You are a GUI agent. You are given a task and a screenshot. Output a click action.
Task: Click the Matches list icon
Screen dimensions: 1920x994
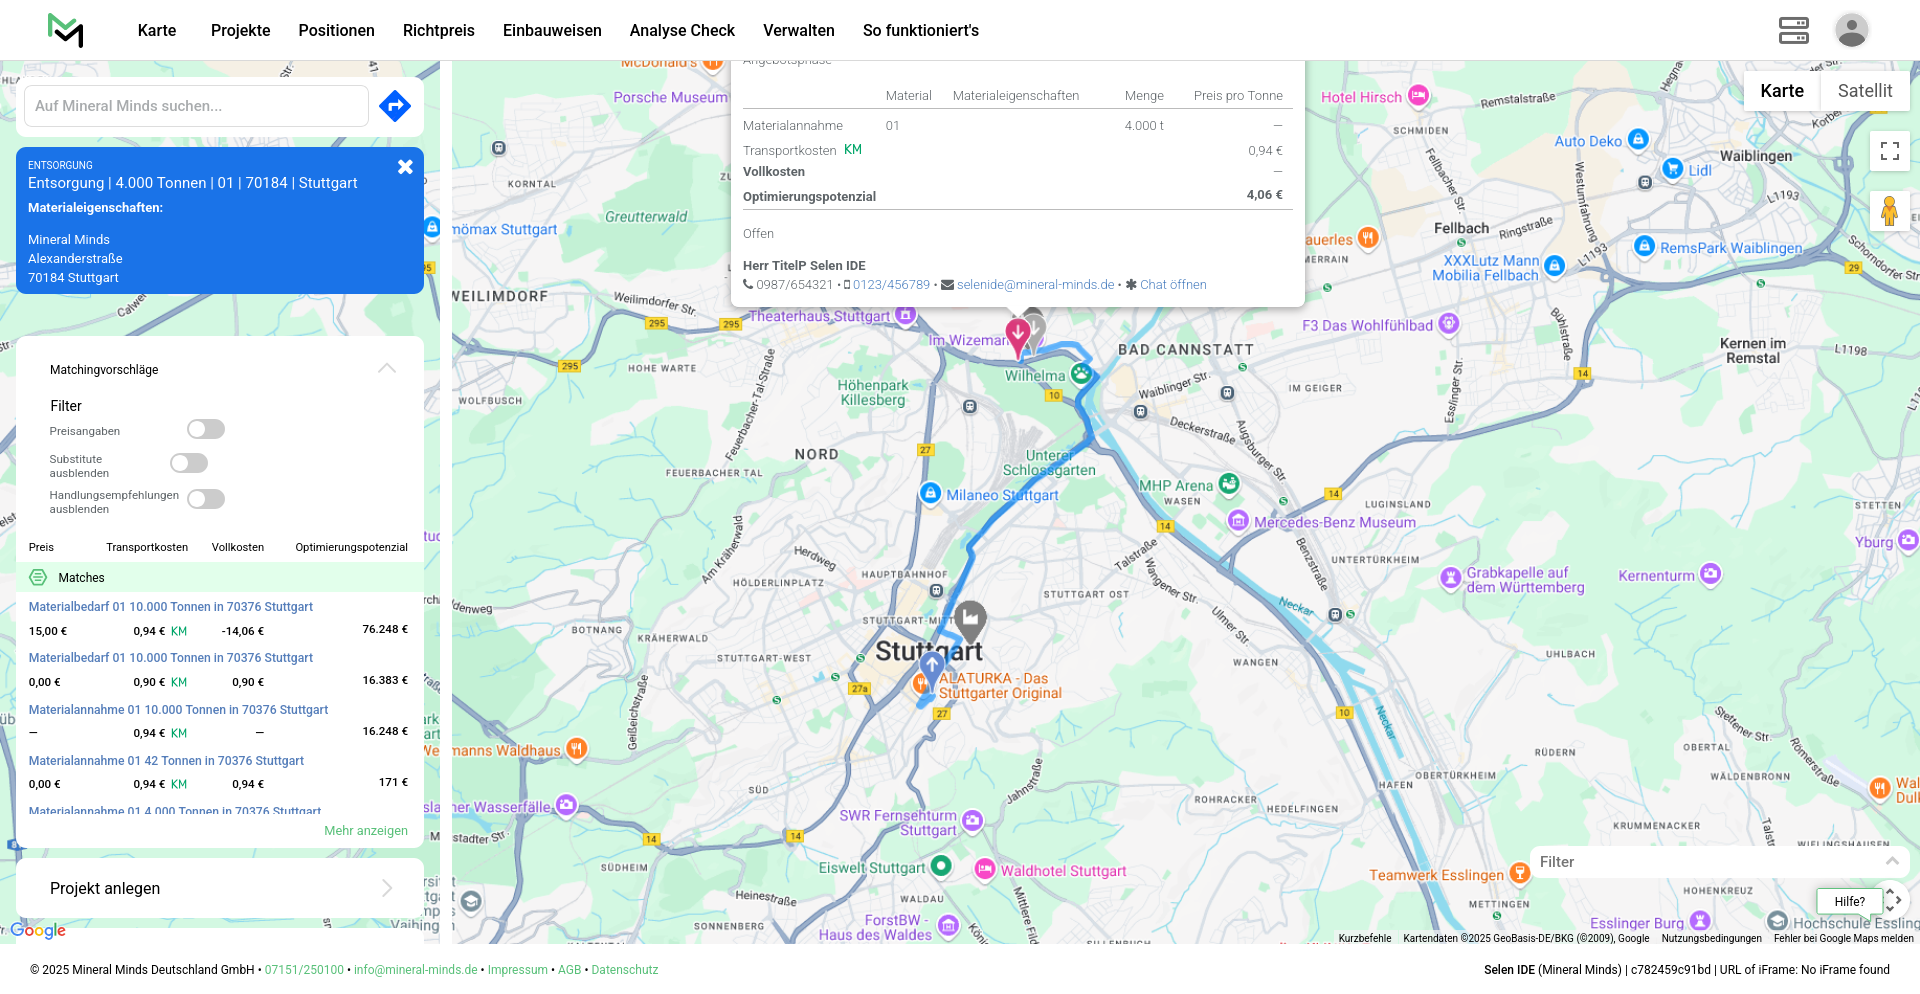click(38, 577)
